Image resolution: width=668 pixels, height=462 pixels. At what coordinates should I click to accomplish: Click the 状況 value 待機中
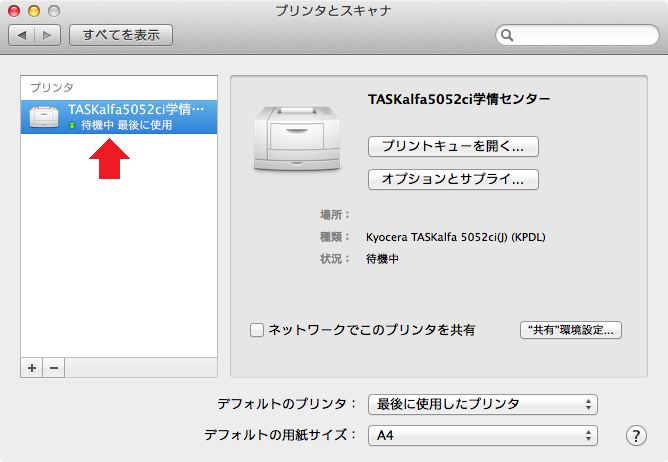(382, 259)
